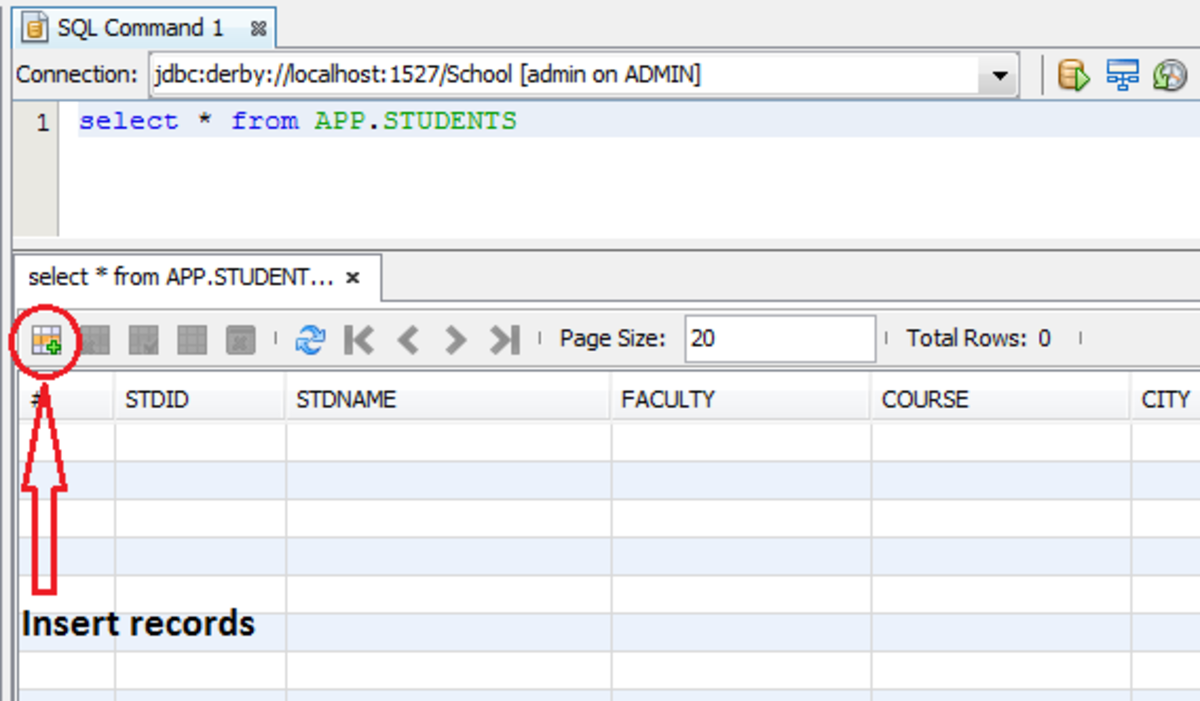Click the Page Size input field

(779, 339)
